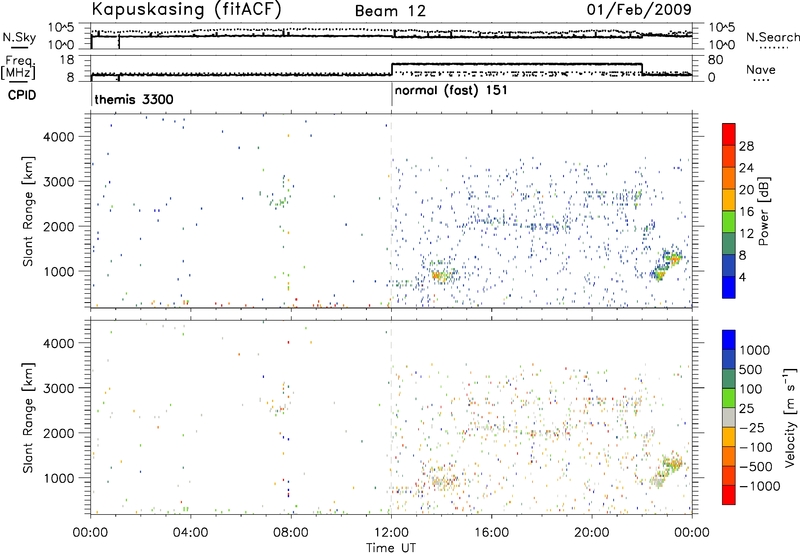800x554 pixels.
Task: Click the 'themis 3300' CPID text
Action: (134, 99)
